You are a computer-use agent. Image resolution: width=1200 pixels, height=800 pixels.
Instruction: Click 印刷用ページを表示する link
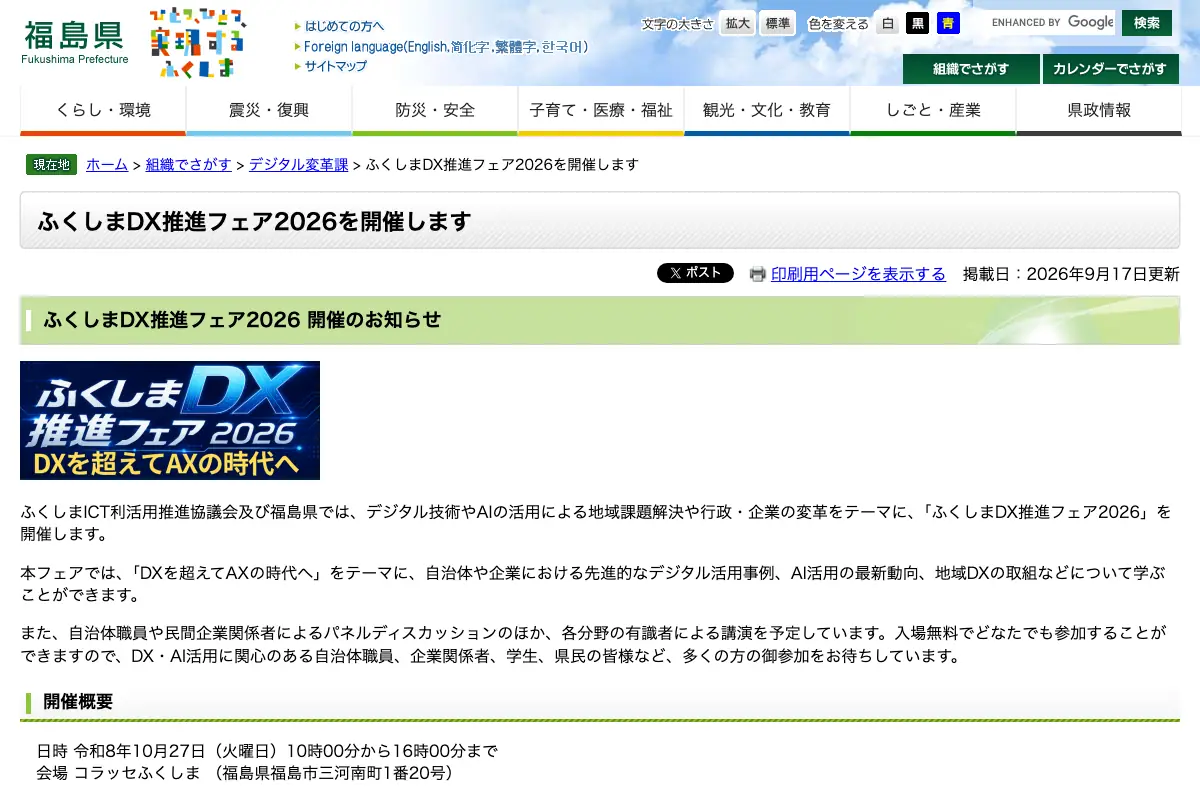click(x=858, y=274)
